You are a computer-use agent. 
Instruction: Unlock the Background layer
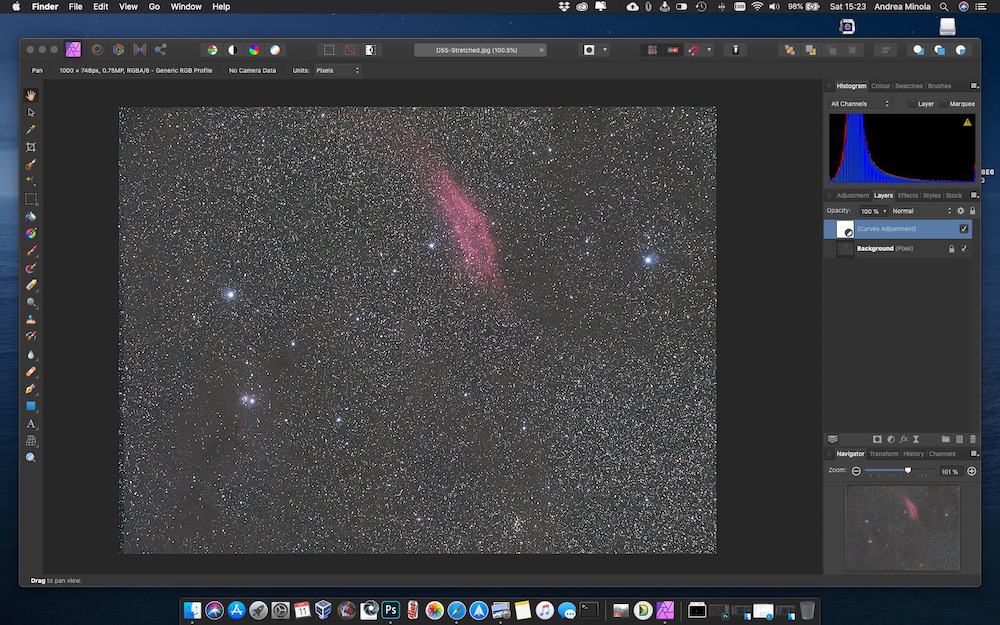(x=952, y=249)
